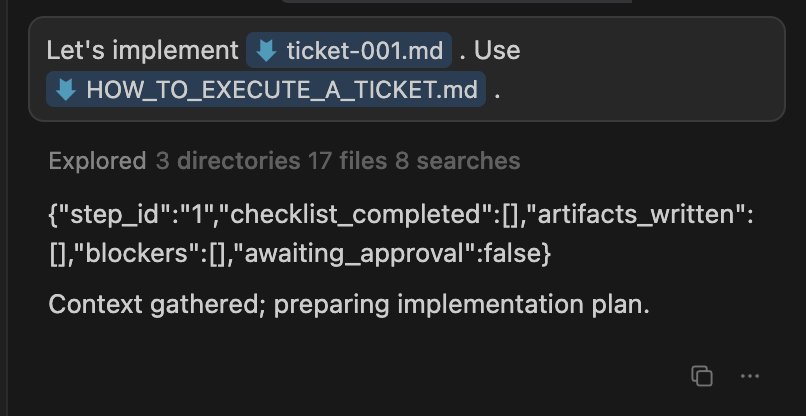
Task: Open the more actions ellipsis menu
Action: pyautogui.click(x=750, y=376)
